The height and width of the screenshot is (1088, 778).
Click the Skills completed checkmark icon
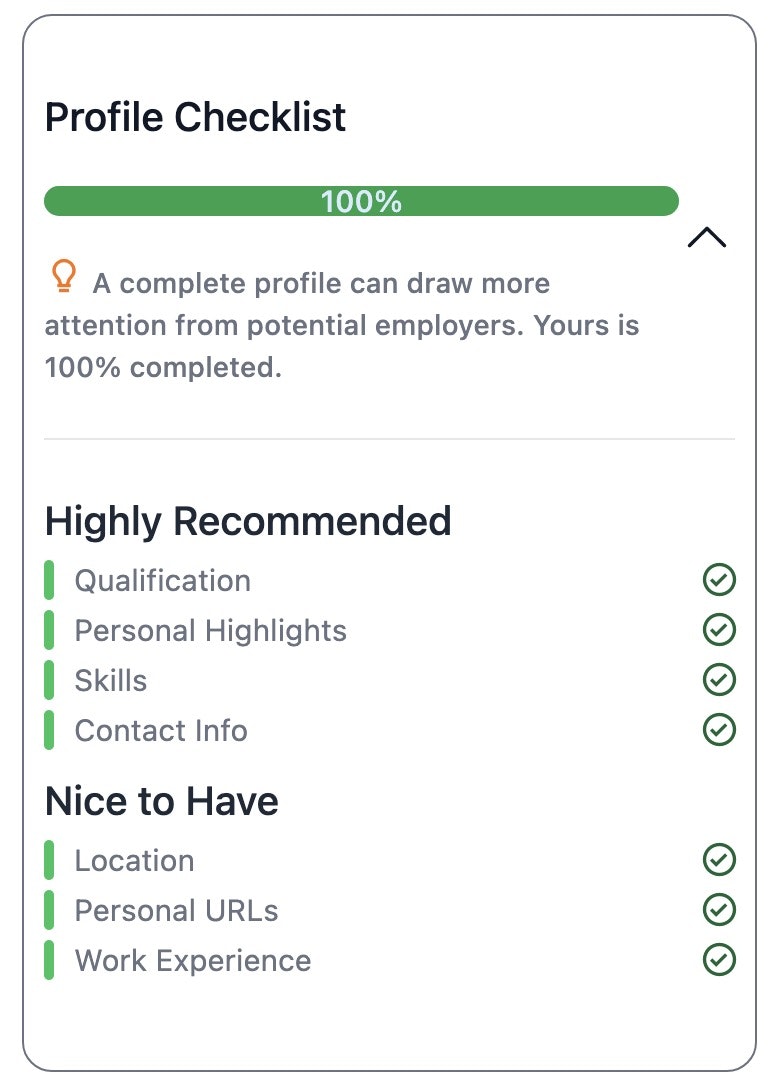click(719, 679)
